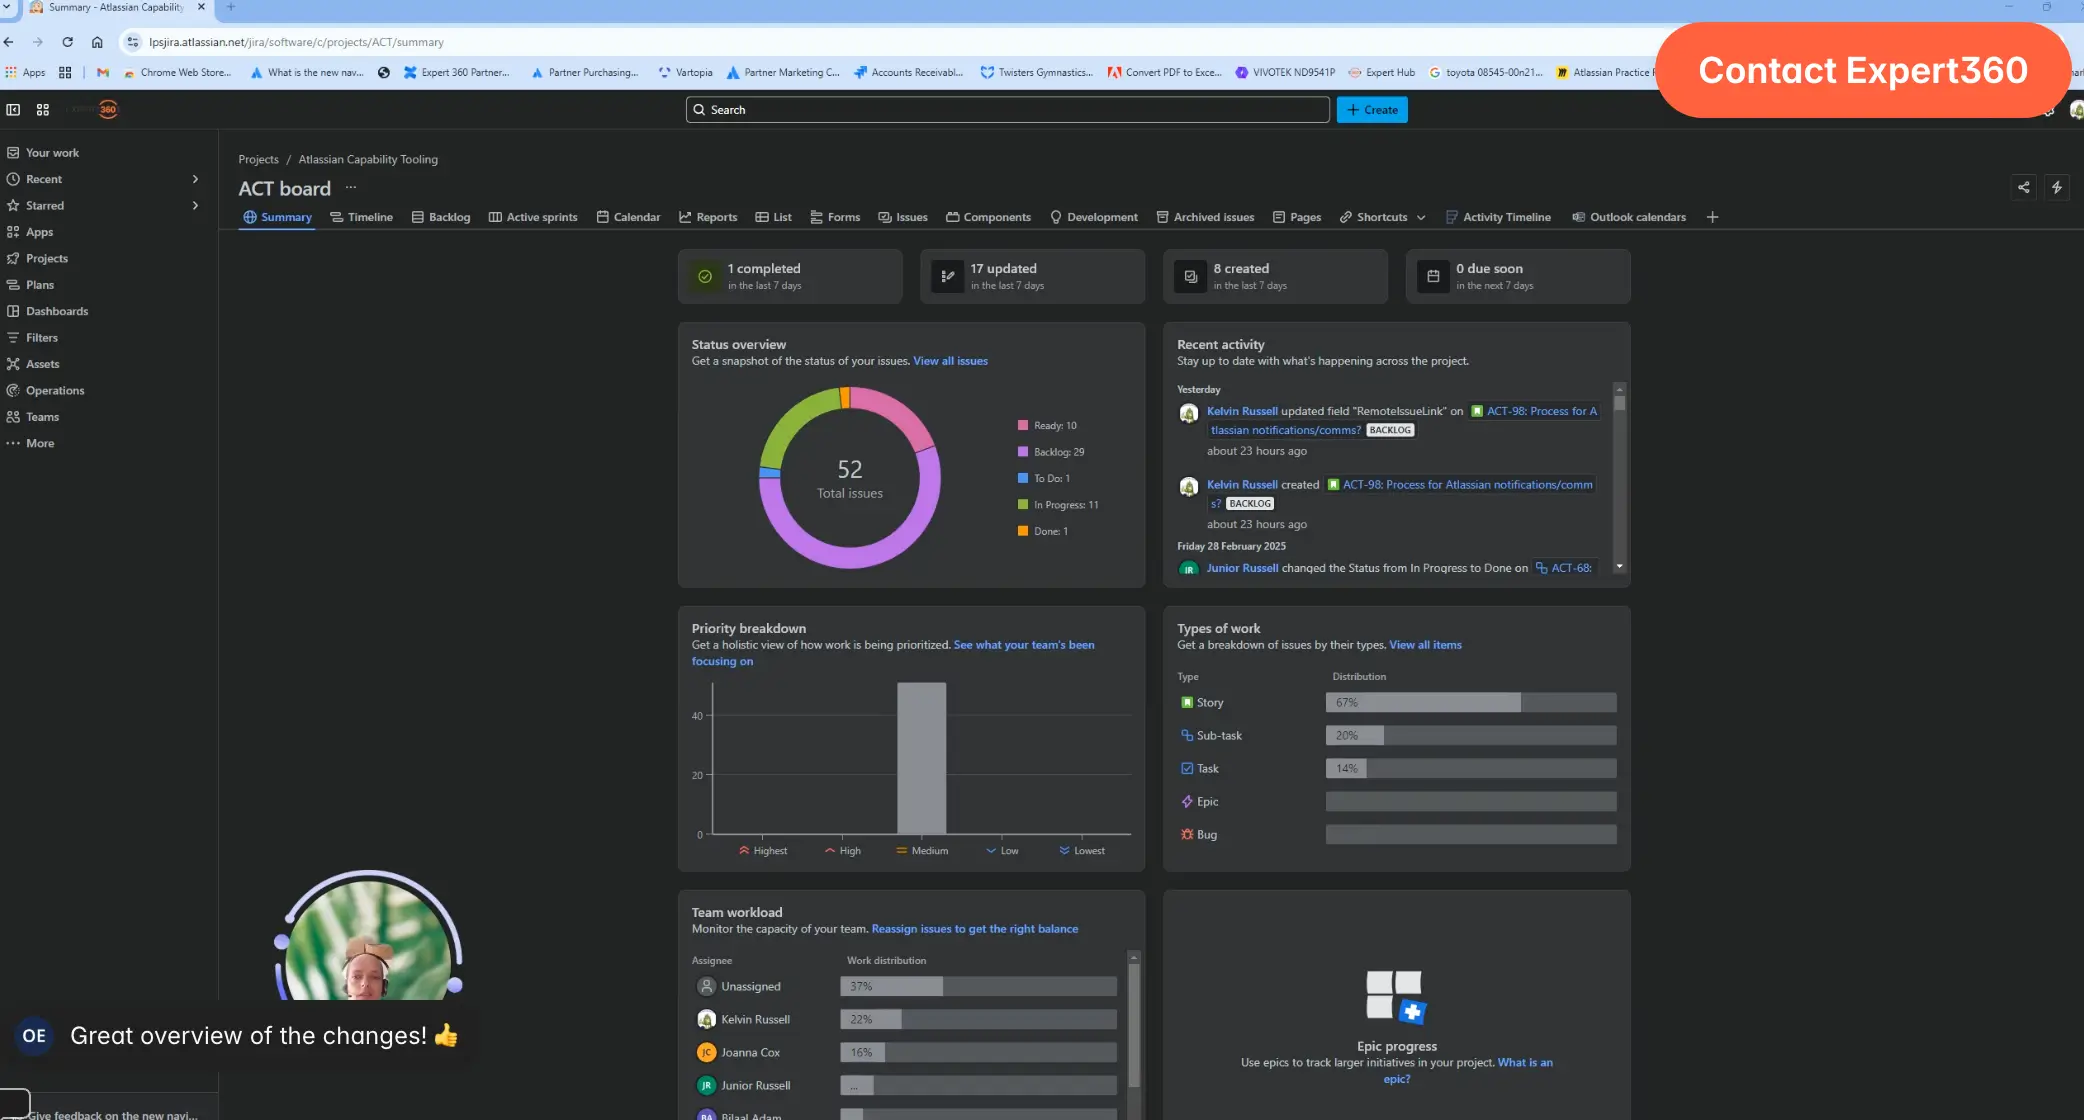Click the created issues icon
Screen dimensions: 2084x1120
pos(1190,276)
